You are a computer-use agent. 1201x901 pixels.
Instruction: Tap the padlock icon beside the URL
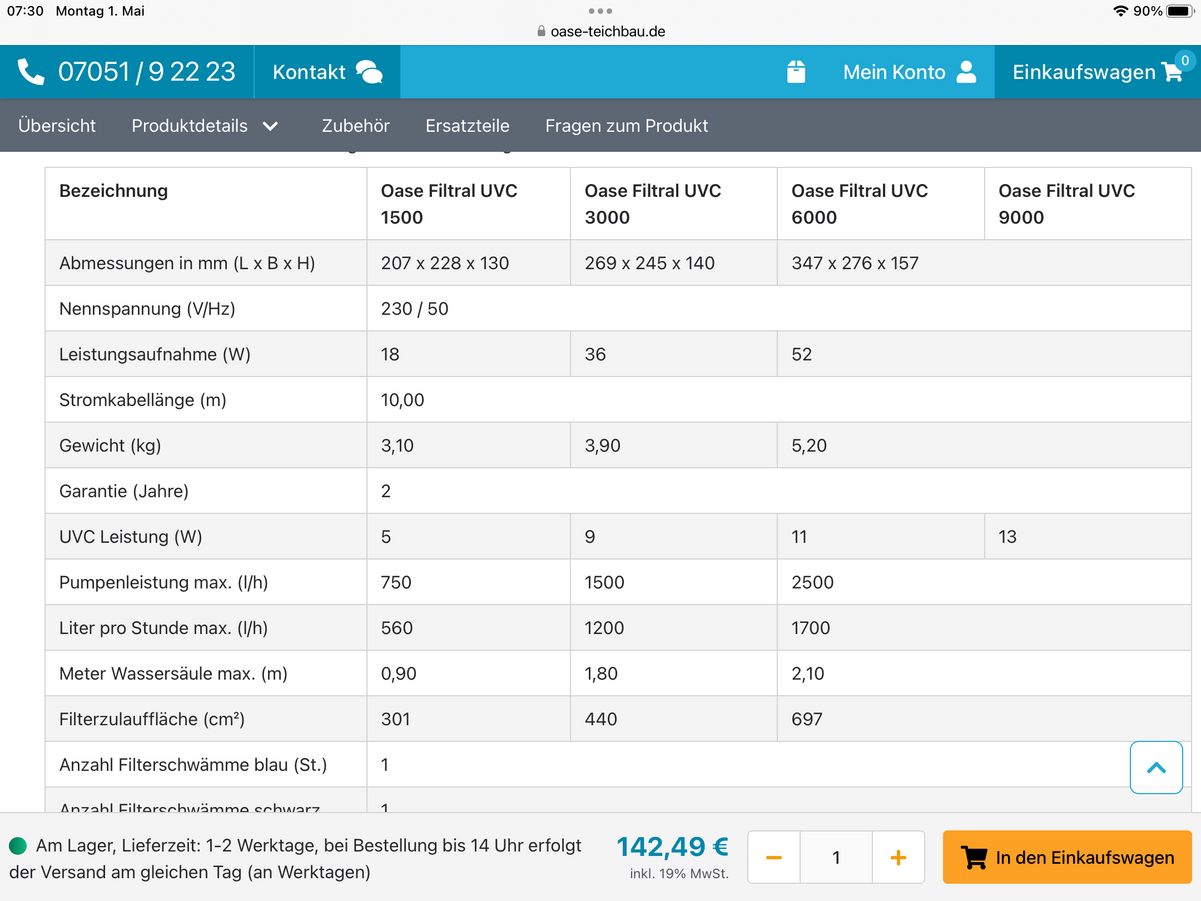coord(542,31)
